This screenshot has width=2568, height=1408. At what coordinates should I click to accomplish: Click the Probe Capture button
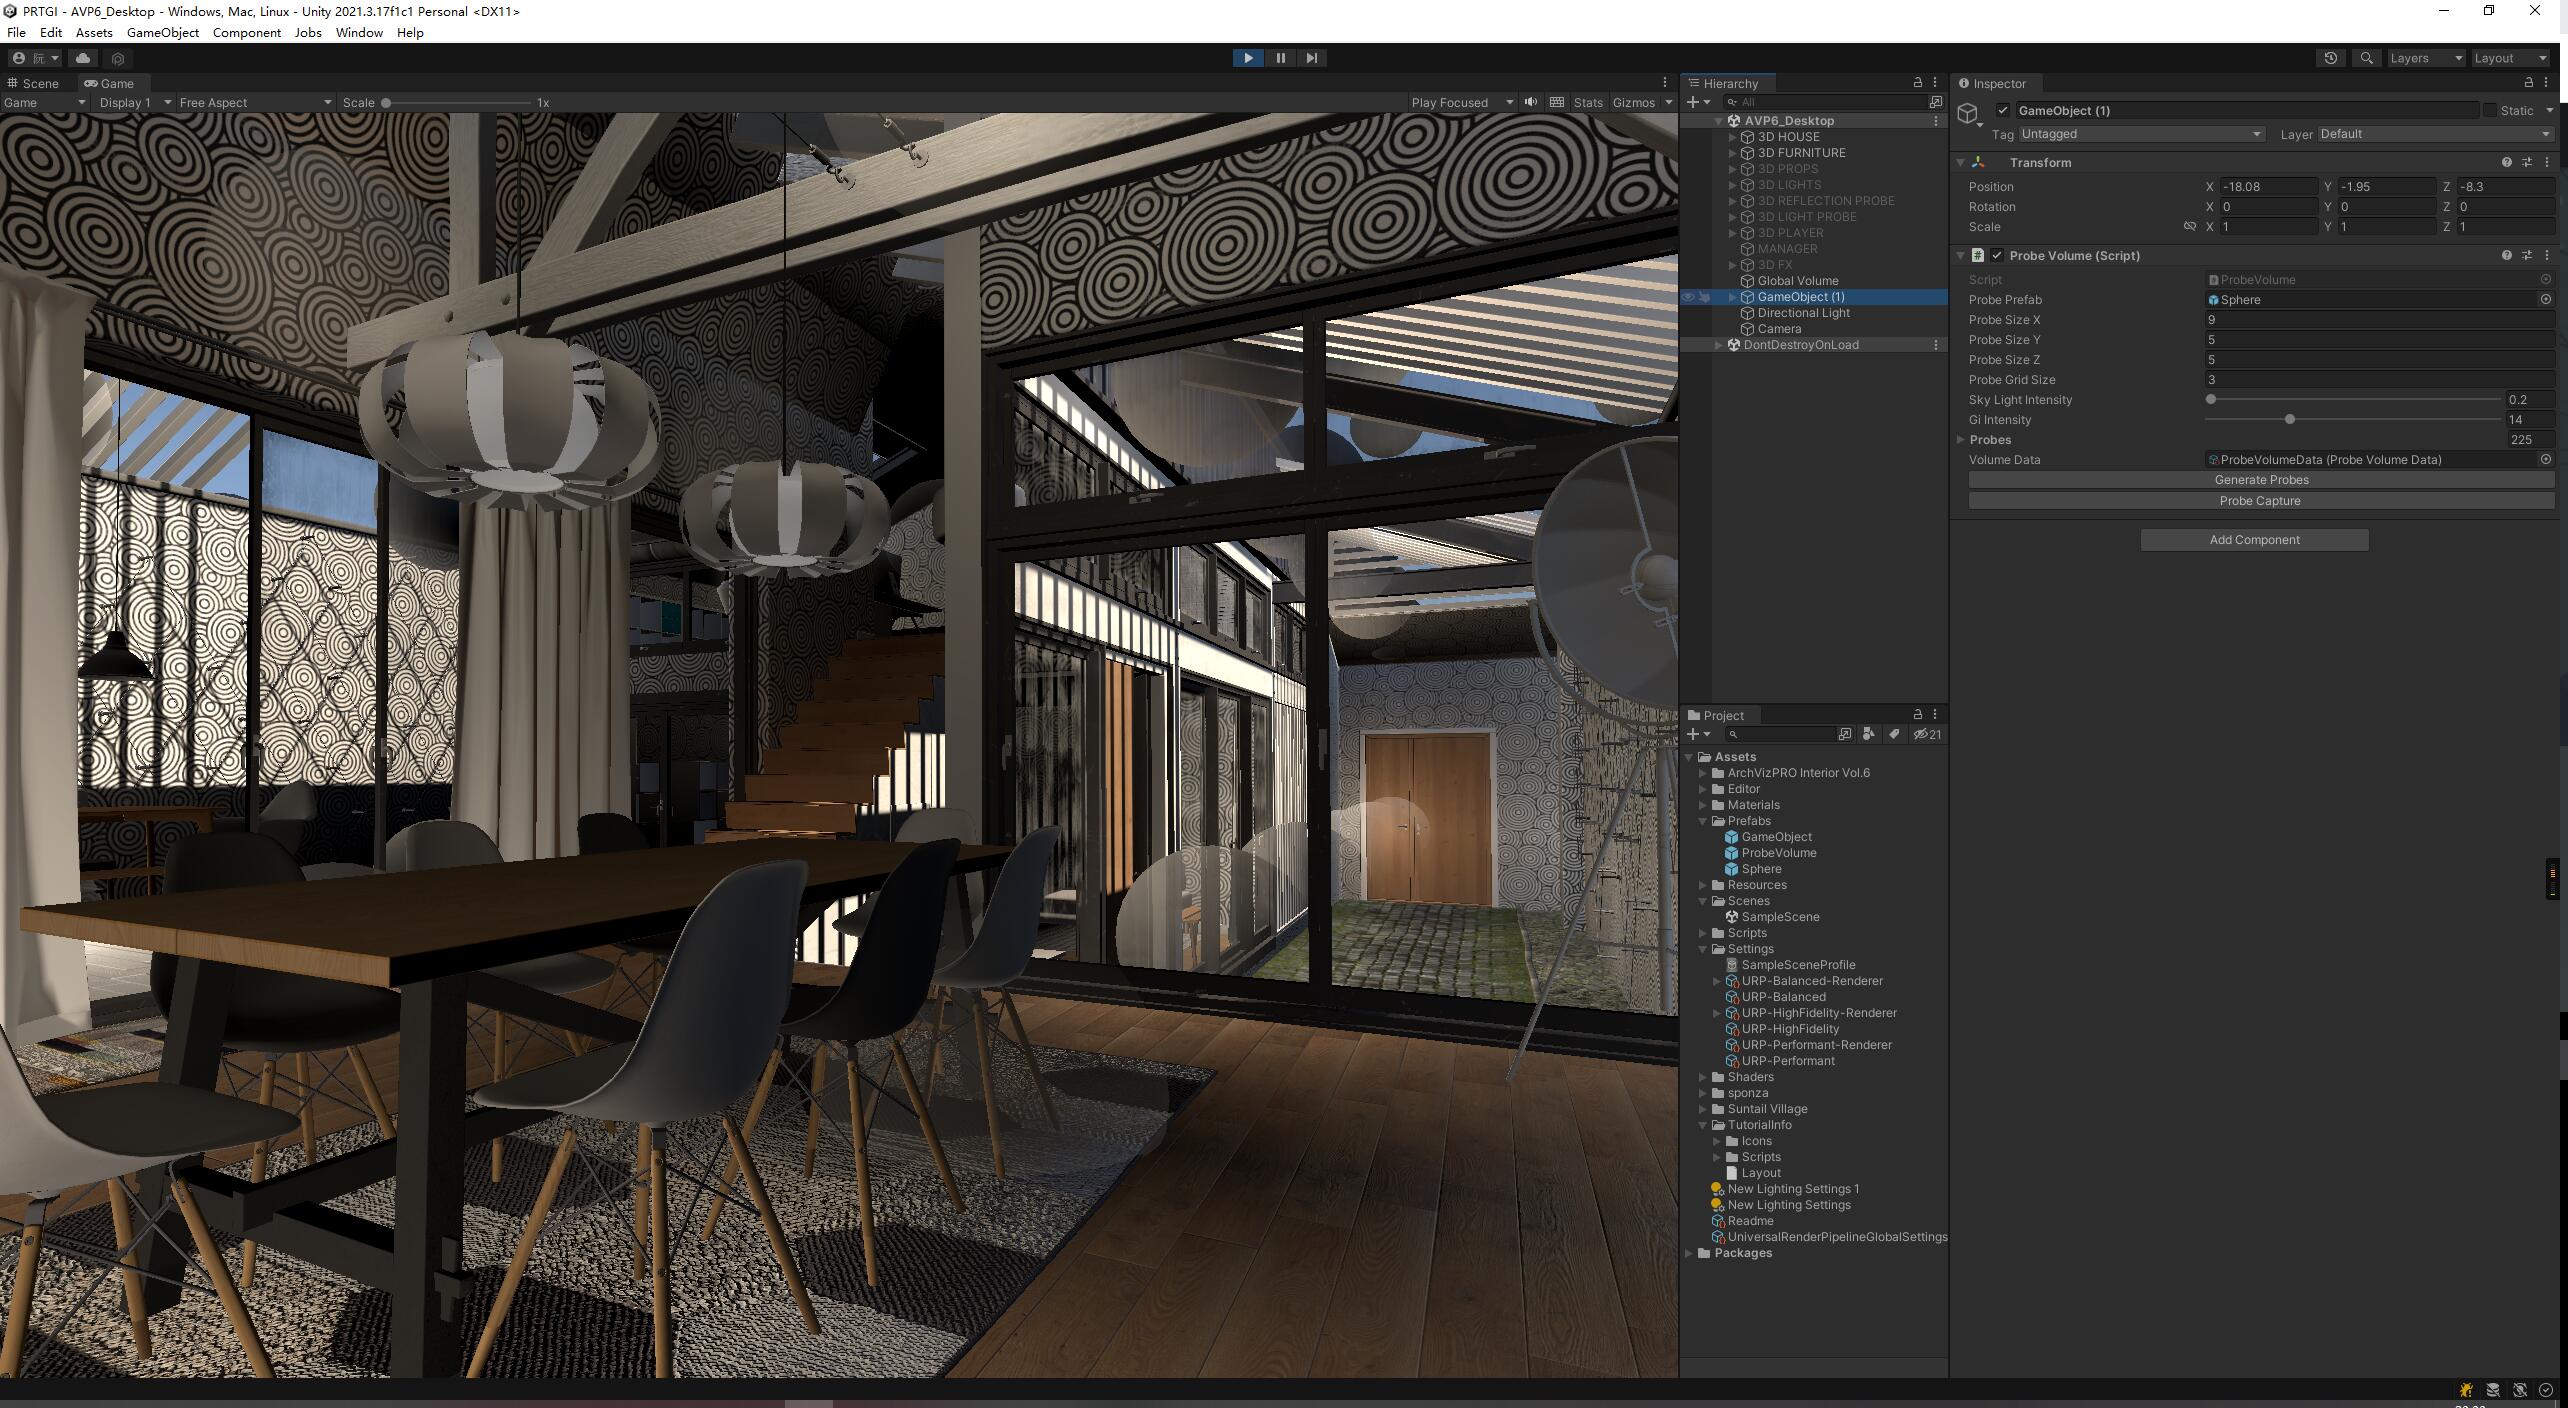point(2261,501)
